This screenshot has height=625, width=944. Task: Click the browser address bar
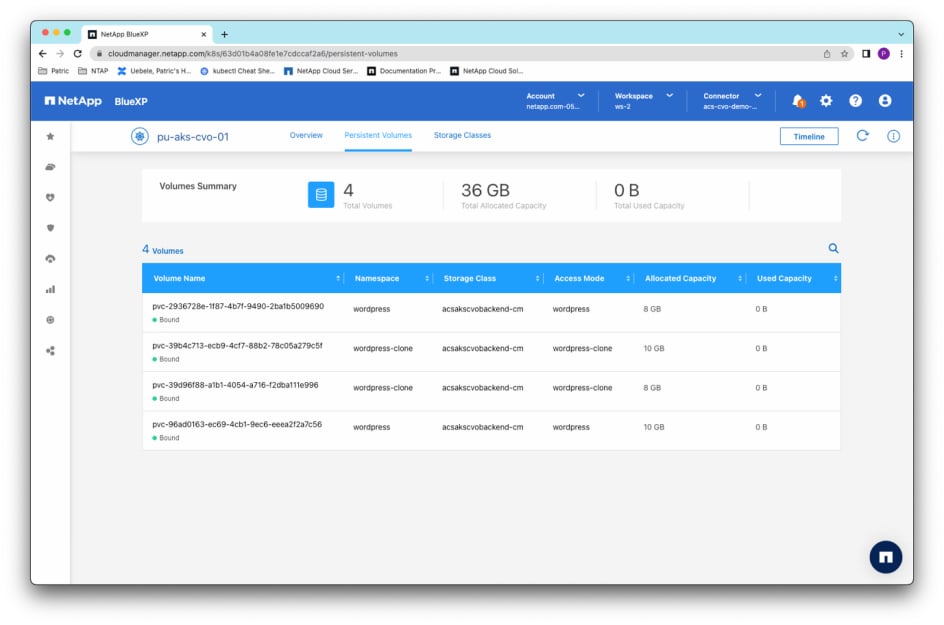[x=458, y=54]
